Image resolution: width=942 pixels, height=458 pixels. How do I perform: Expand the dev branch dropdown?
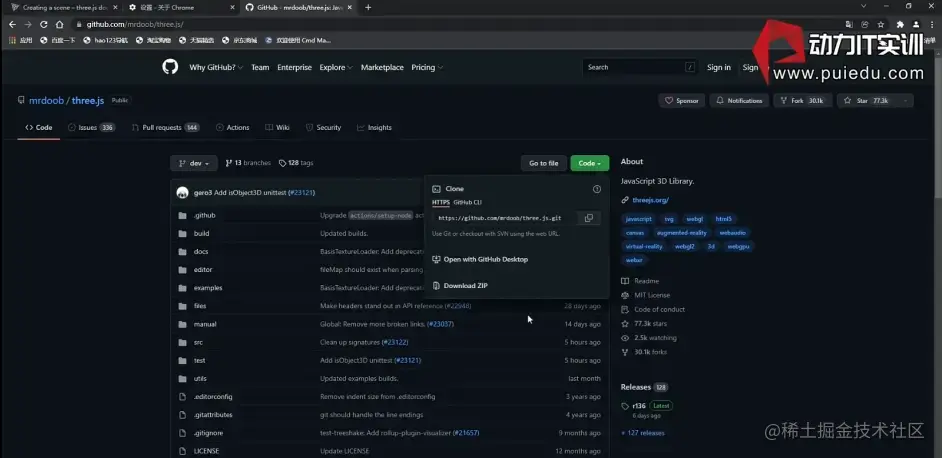click(x=194, y=163)
